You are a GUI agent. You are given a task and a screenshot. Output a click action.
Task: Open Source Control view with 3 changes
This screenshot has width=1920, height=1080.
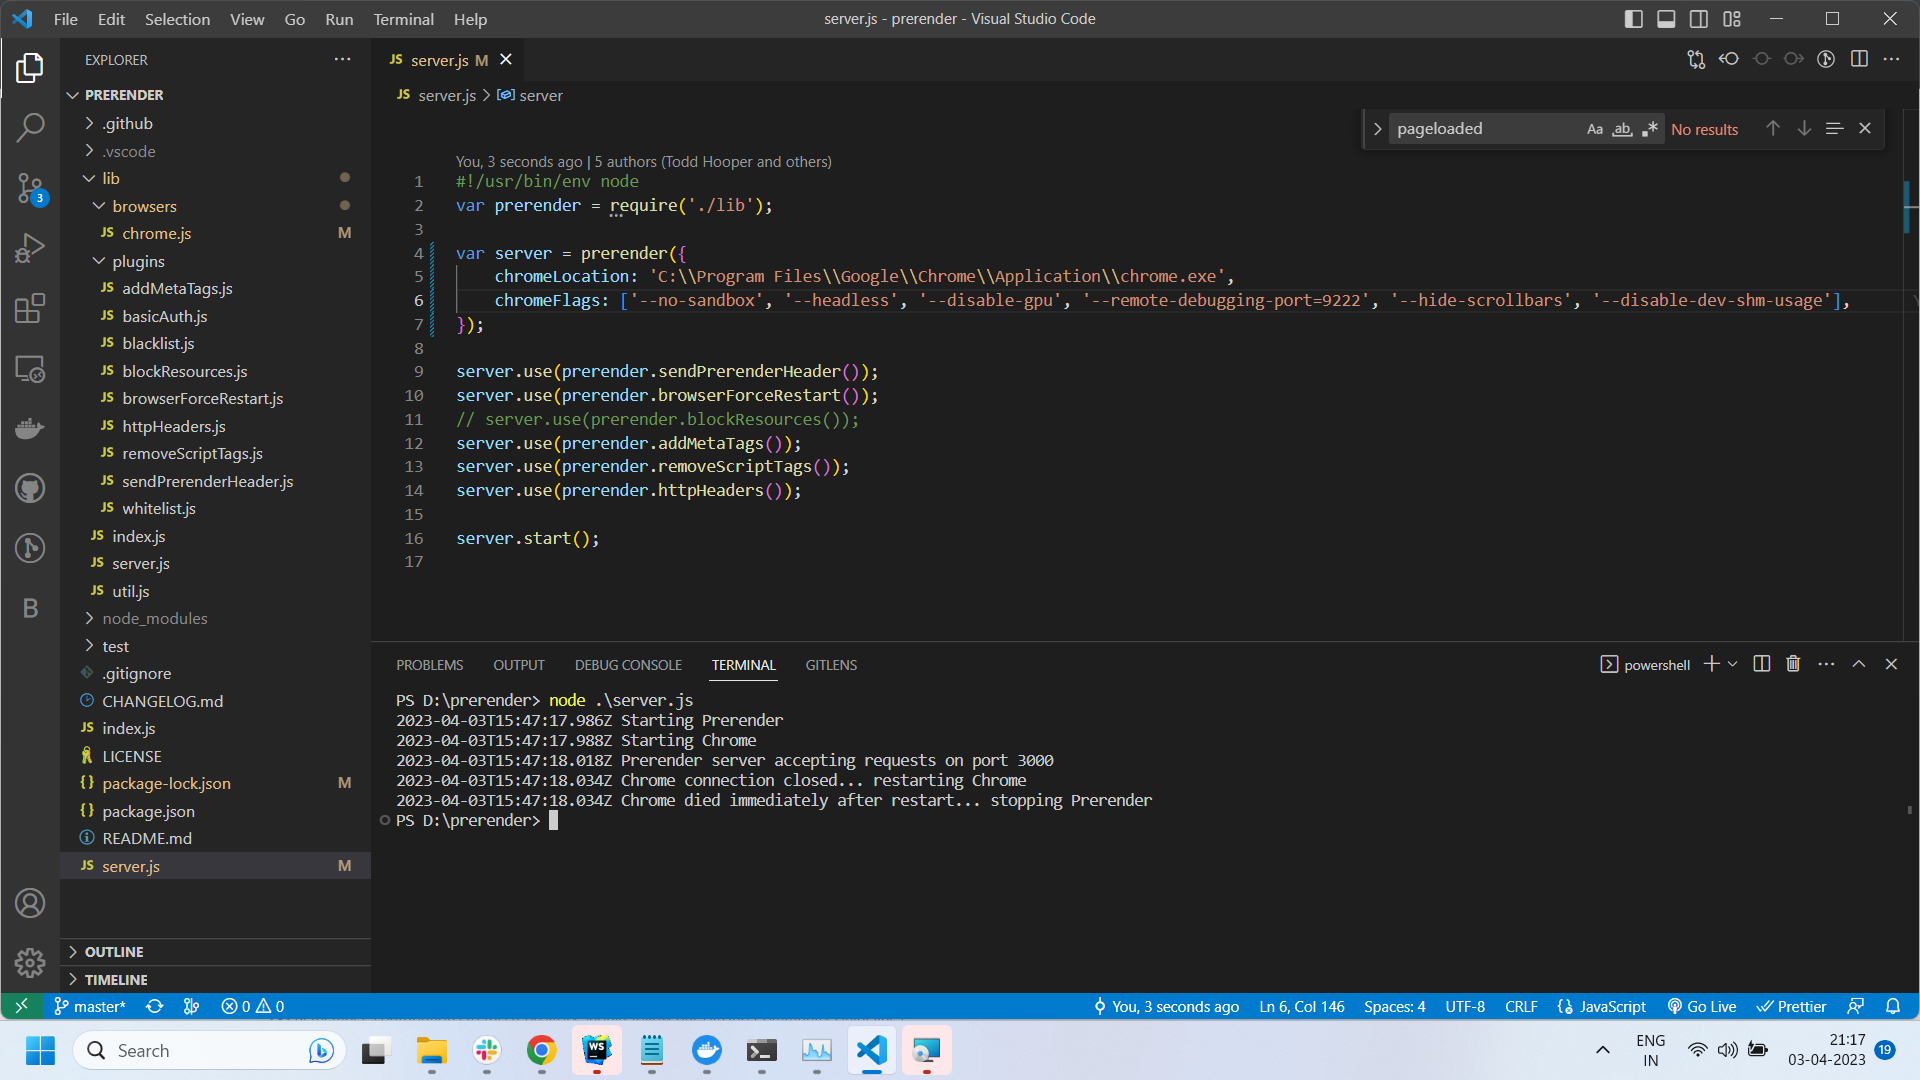pos(30,188)
